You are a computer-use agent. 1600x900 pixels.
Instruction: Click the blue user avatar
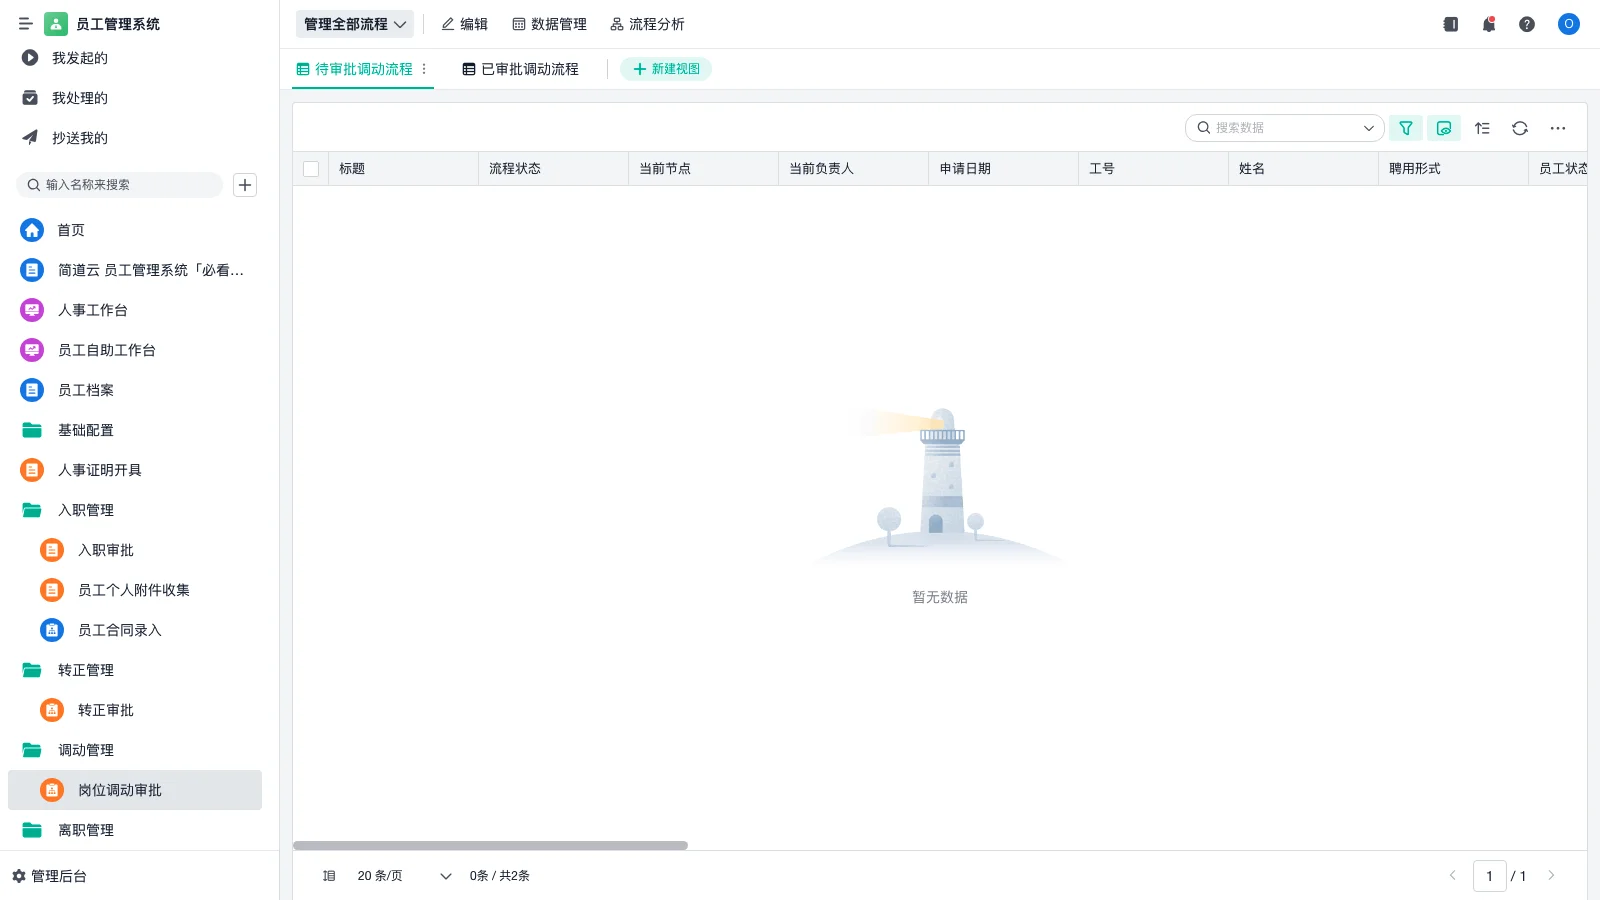pyautogui.click(x=1568, y=24)
